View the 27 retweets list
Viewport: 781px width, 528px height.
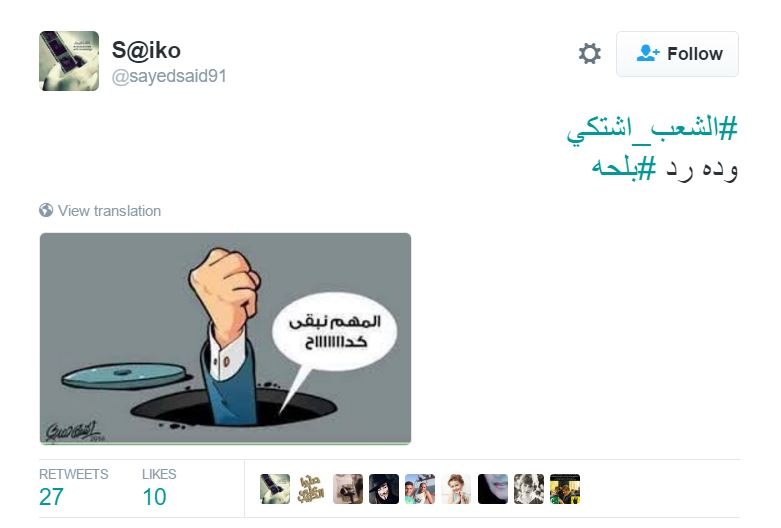(x=73, y=488)
